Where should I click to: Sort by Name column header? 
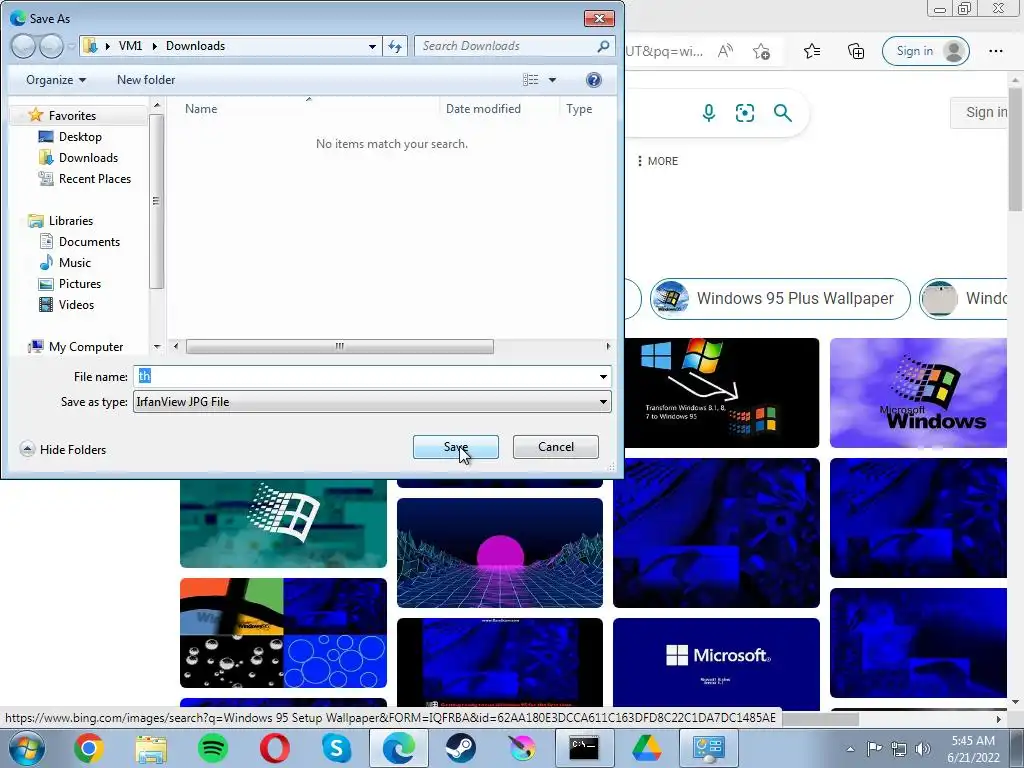[200, 109]
